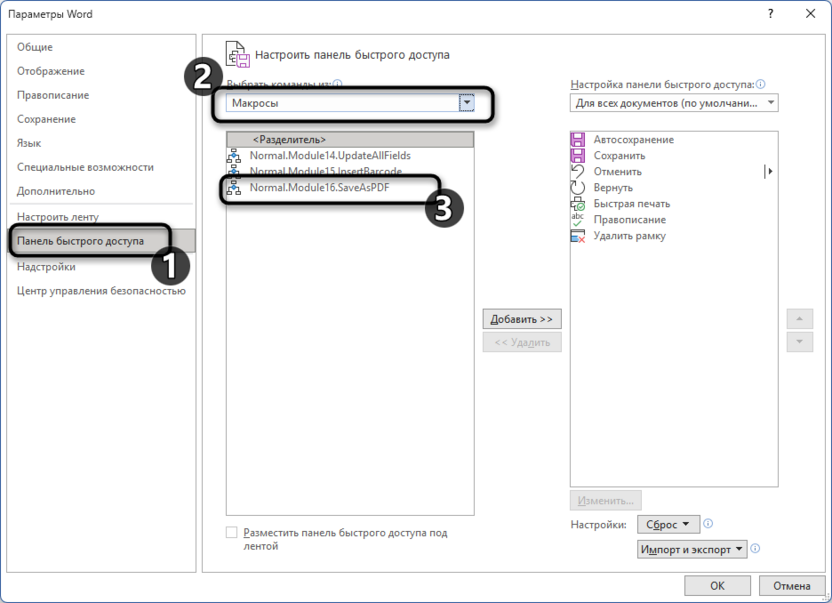Click the Быстрая печать printer icon
This screenshot has height=603, width=832.
[x=577, y=203]
